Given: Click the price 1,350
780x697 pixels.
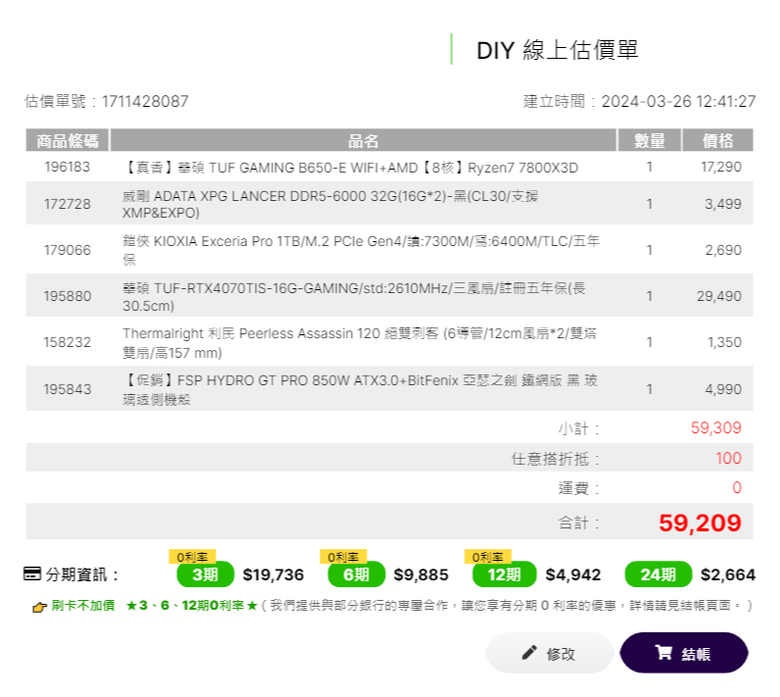Looking at the screenshot, I should coord(724,342).
